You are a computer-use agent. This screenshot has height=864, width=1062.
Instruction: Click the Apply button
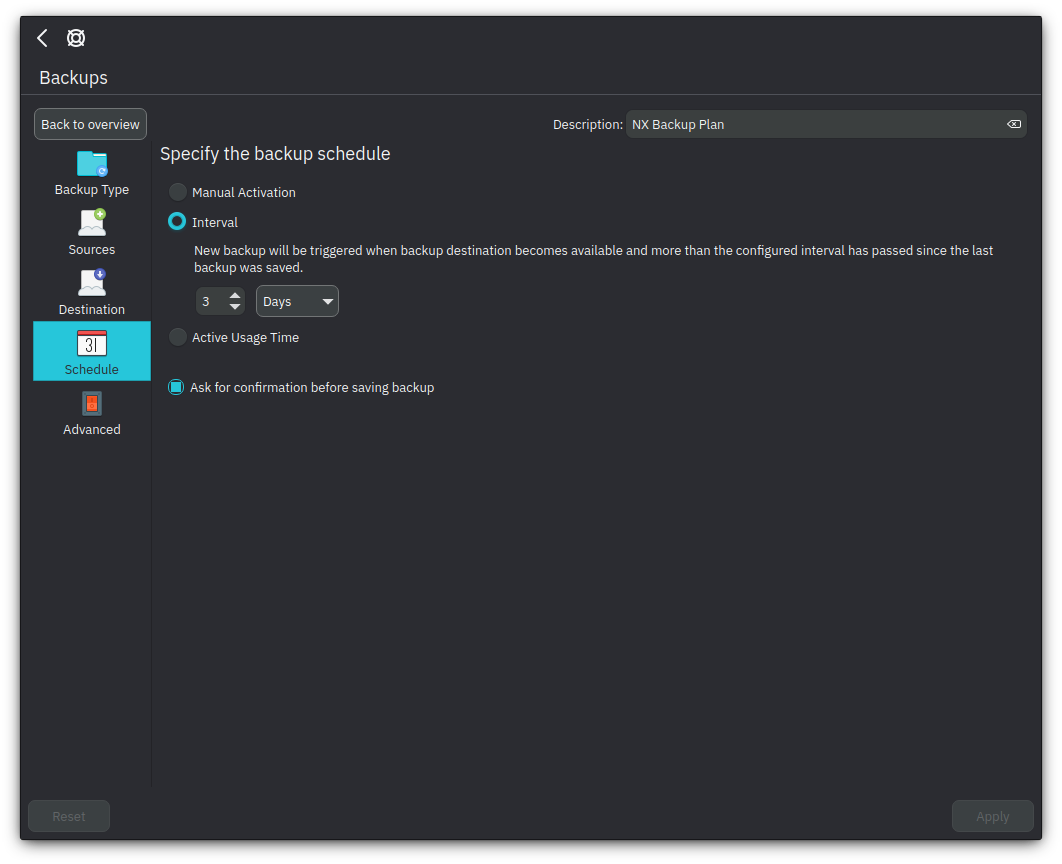pos(992,816)
